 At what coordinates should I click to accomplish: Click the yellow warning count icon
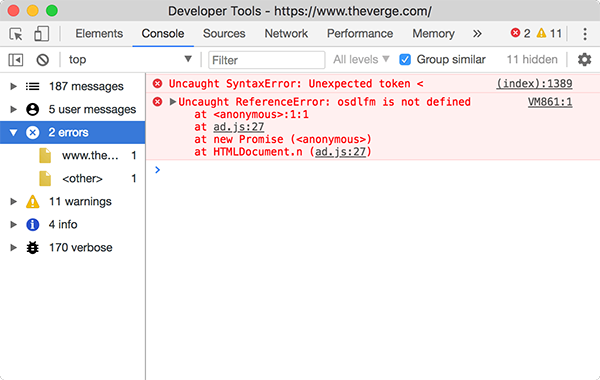541,33
